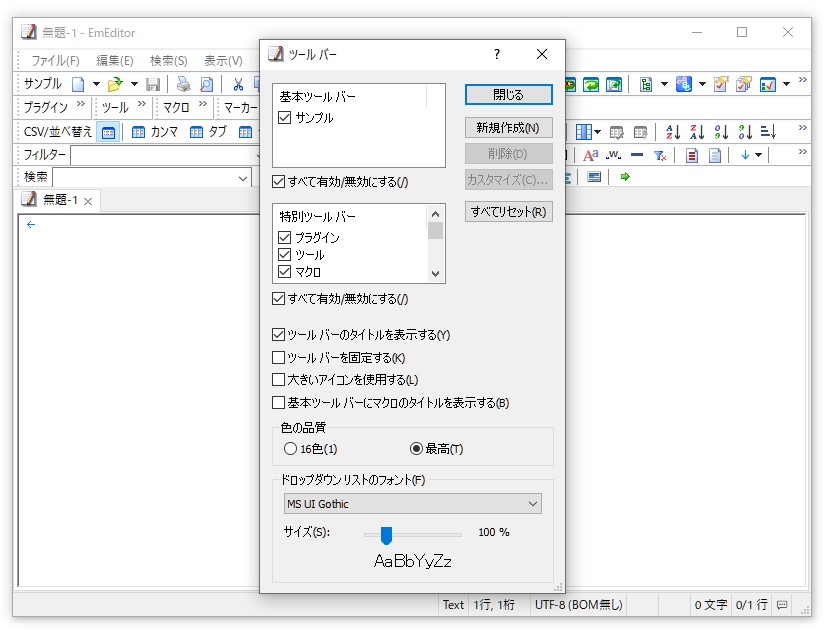
Task: Expand the プラグイン toolbar overflow chevron
Action: point(81,104)
